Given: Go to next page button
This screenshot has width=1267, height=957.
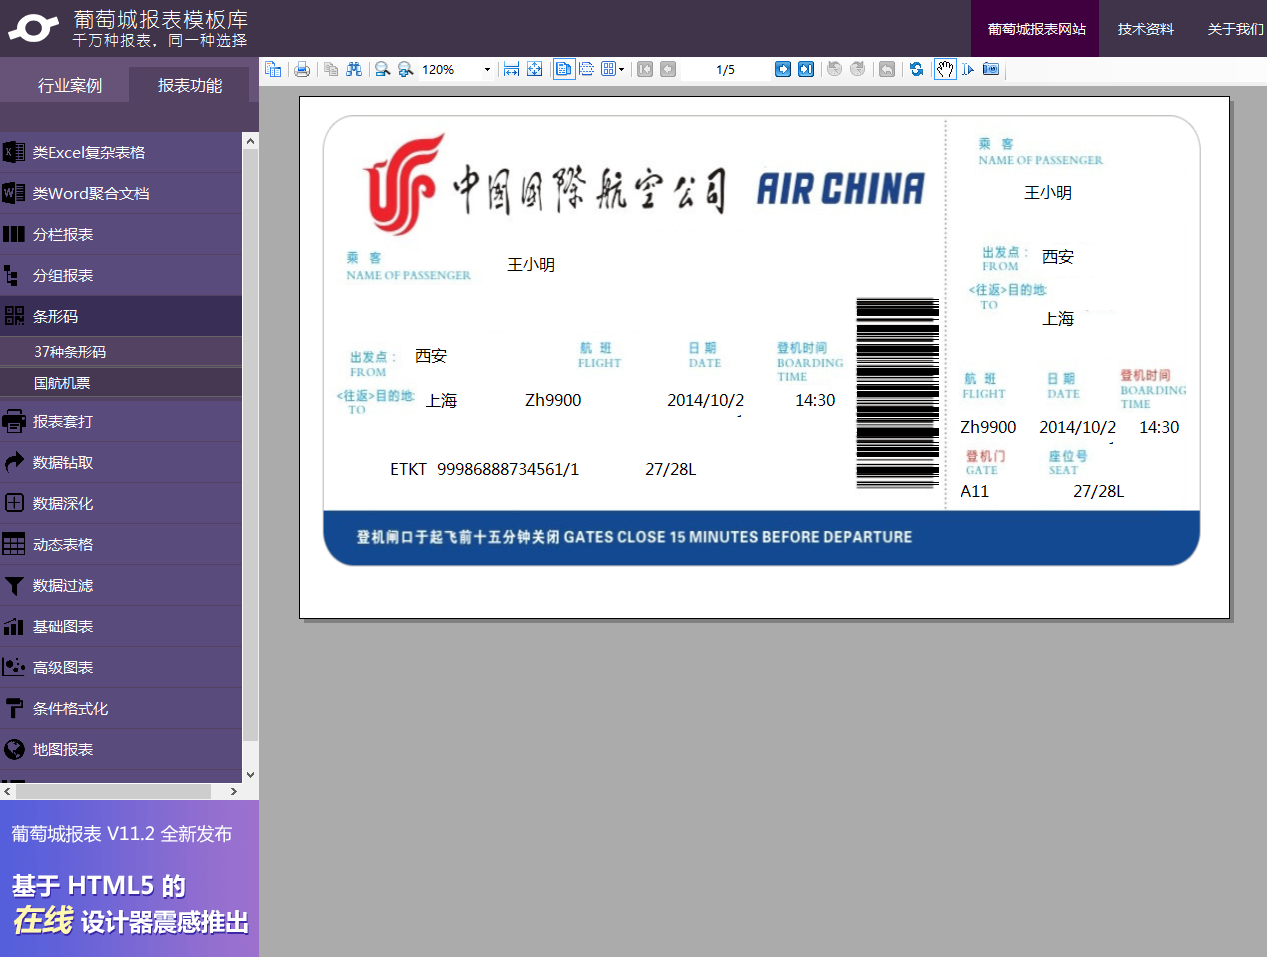Looking at the screenshot, I should [x=783, y=69].
